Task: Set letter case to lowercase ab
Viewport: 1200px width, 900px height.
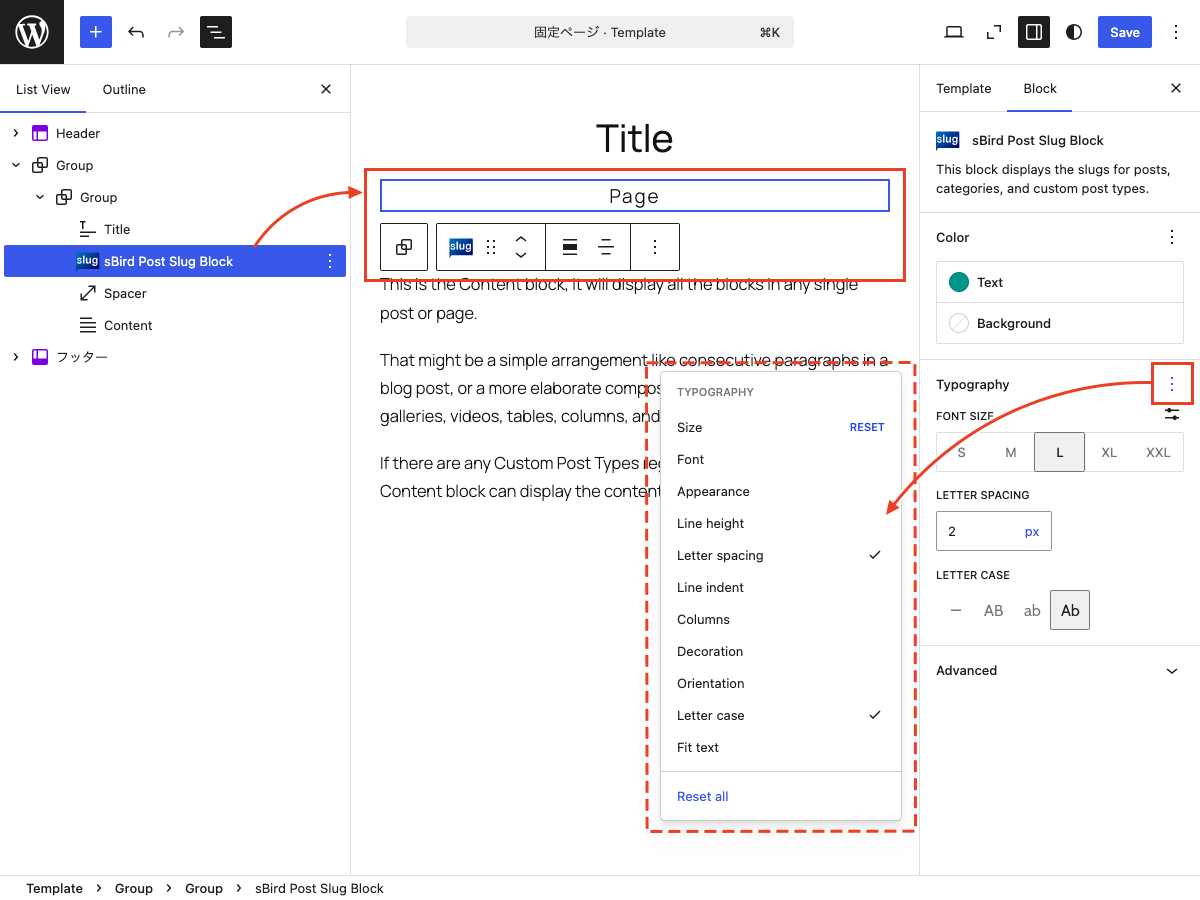Action: click(1032, 610)
